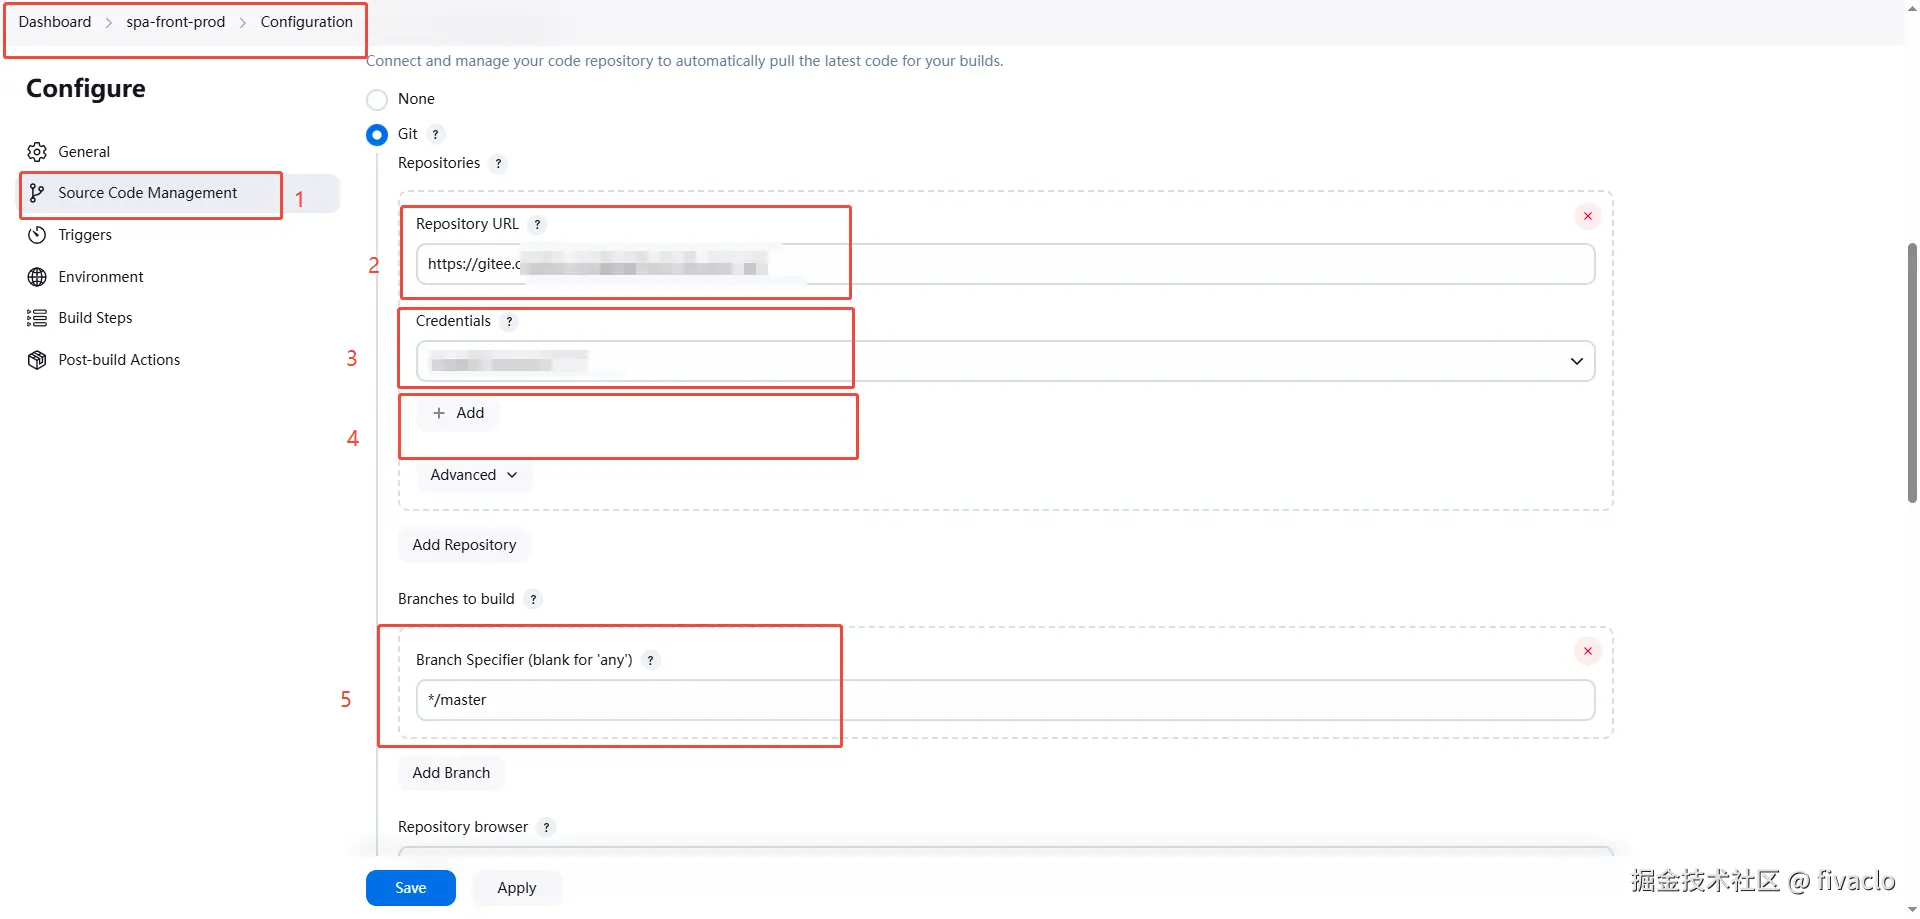Click the General gear icon in the sidebar
This screenshot has height=919, width=1920.
tap(37, 152)
